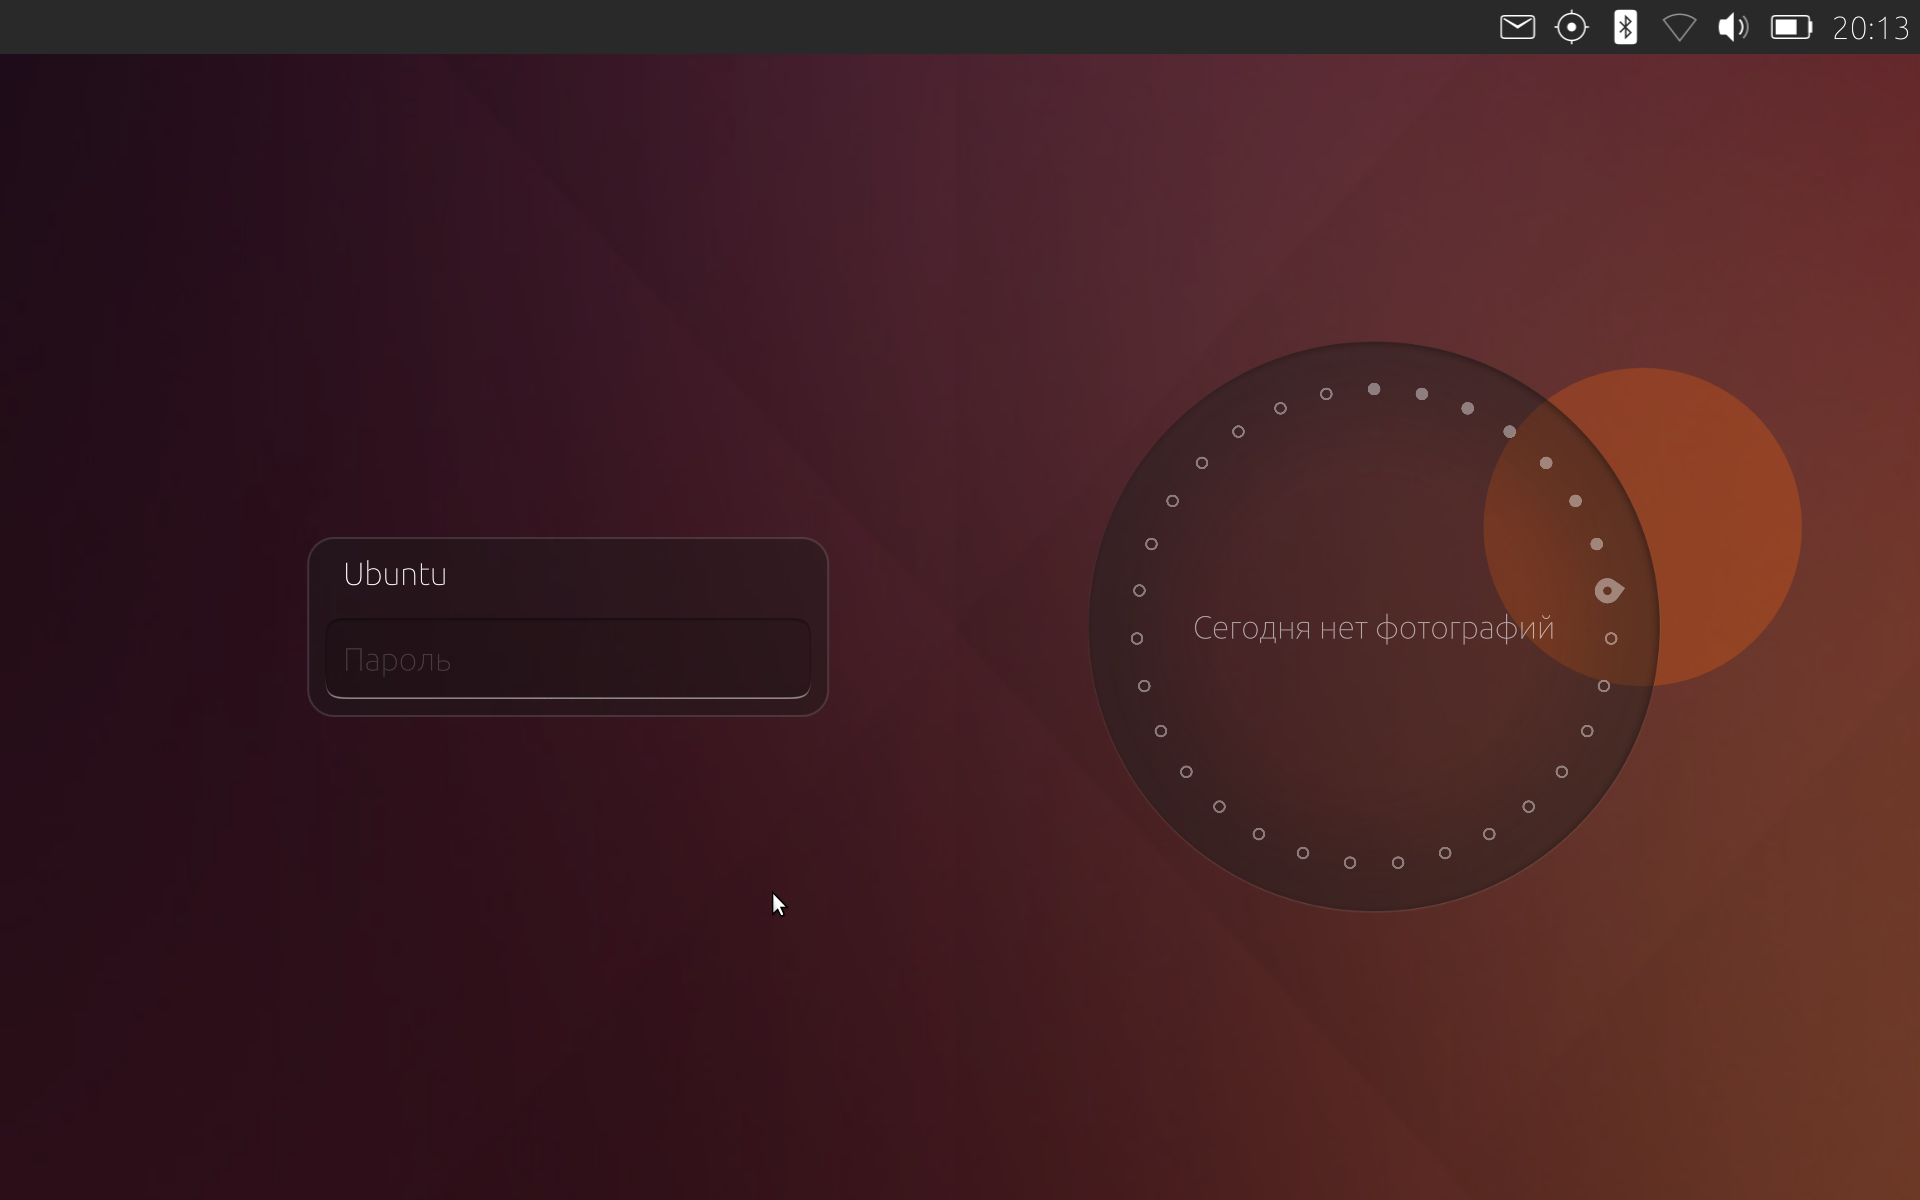
Task: Select the Ubuntu user name label
Action: tap(395, 574)
